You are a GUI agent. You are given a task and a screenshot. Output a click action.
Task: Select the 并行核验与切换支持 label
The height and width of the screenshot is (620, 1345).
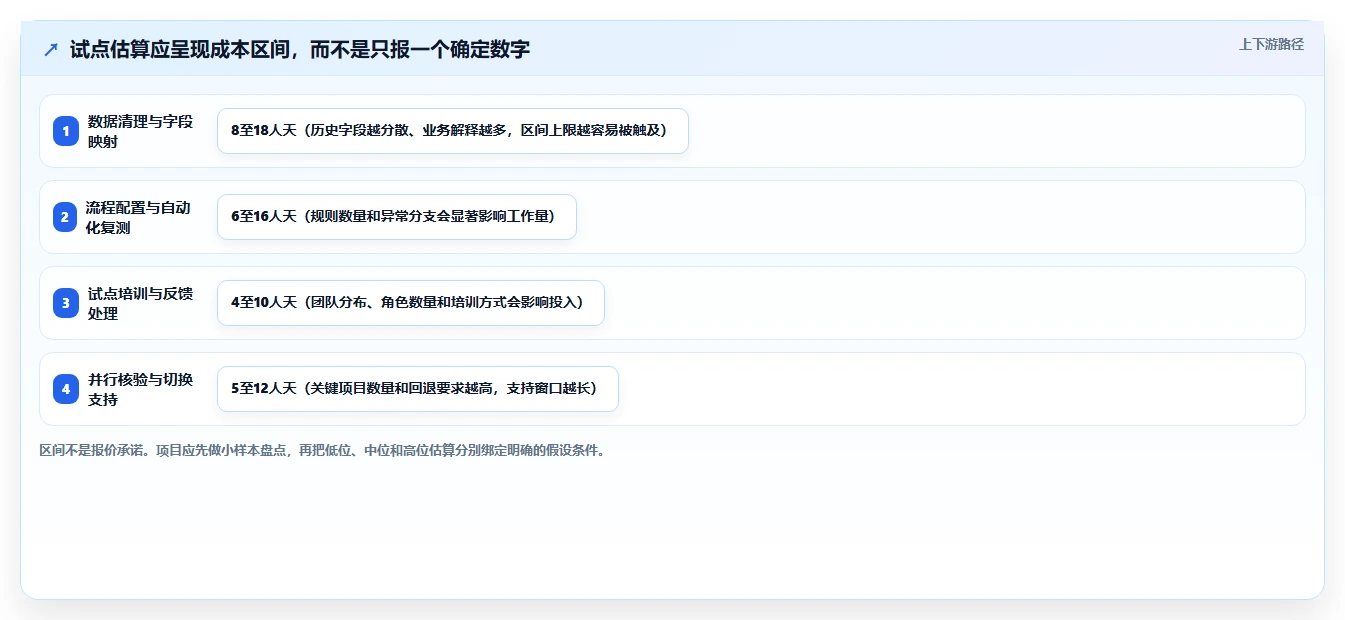coord(140,389)
